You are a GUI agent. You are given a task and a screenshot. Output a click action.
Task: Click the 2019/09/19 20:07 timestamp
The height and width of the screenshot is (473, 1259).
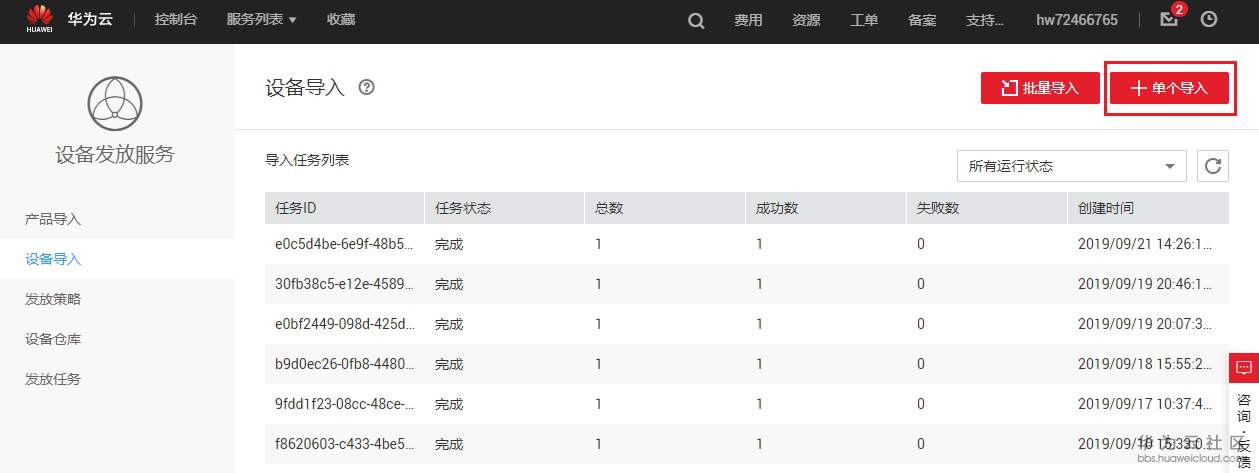(x=1147, y=324)
